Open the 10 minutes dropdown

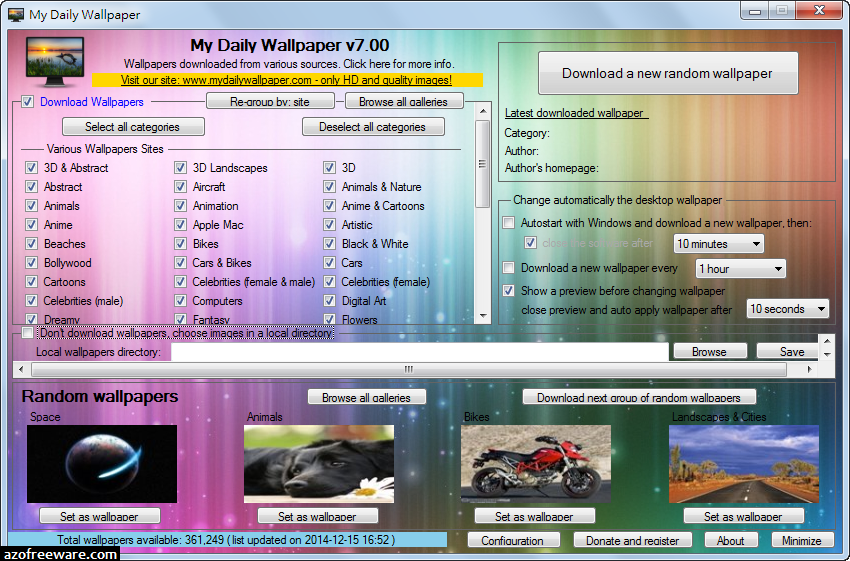pos(718,244)
